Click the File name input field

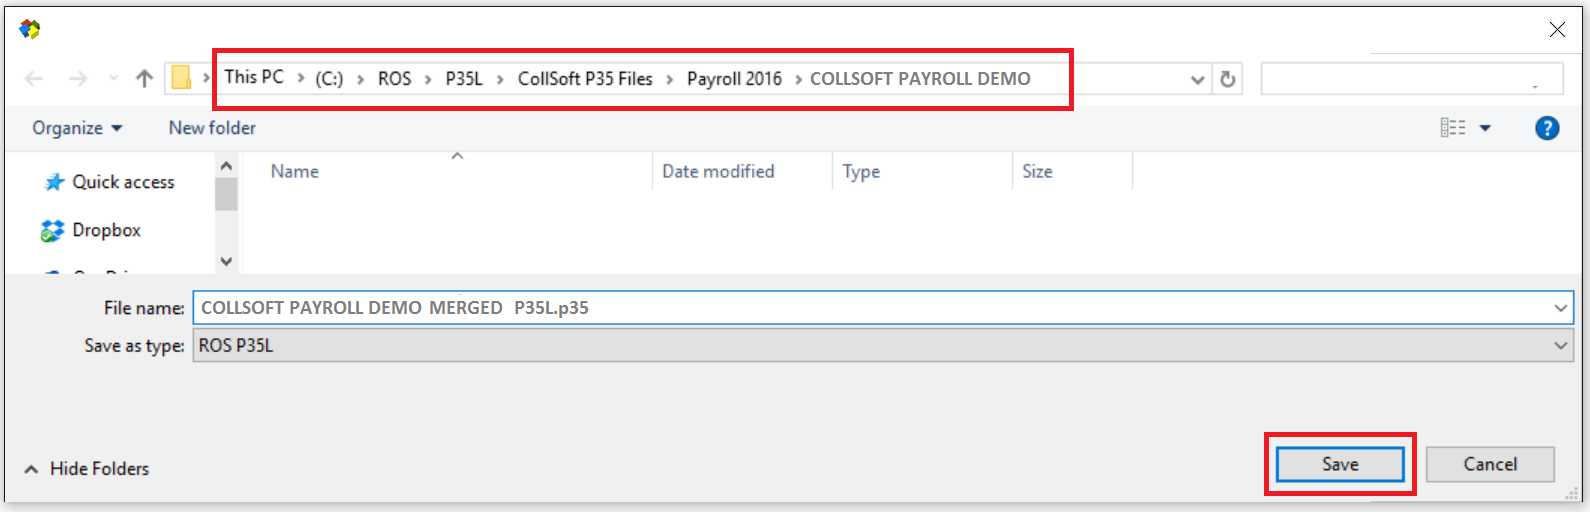(870, 308)
